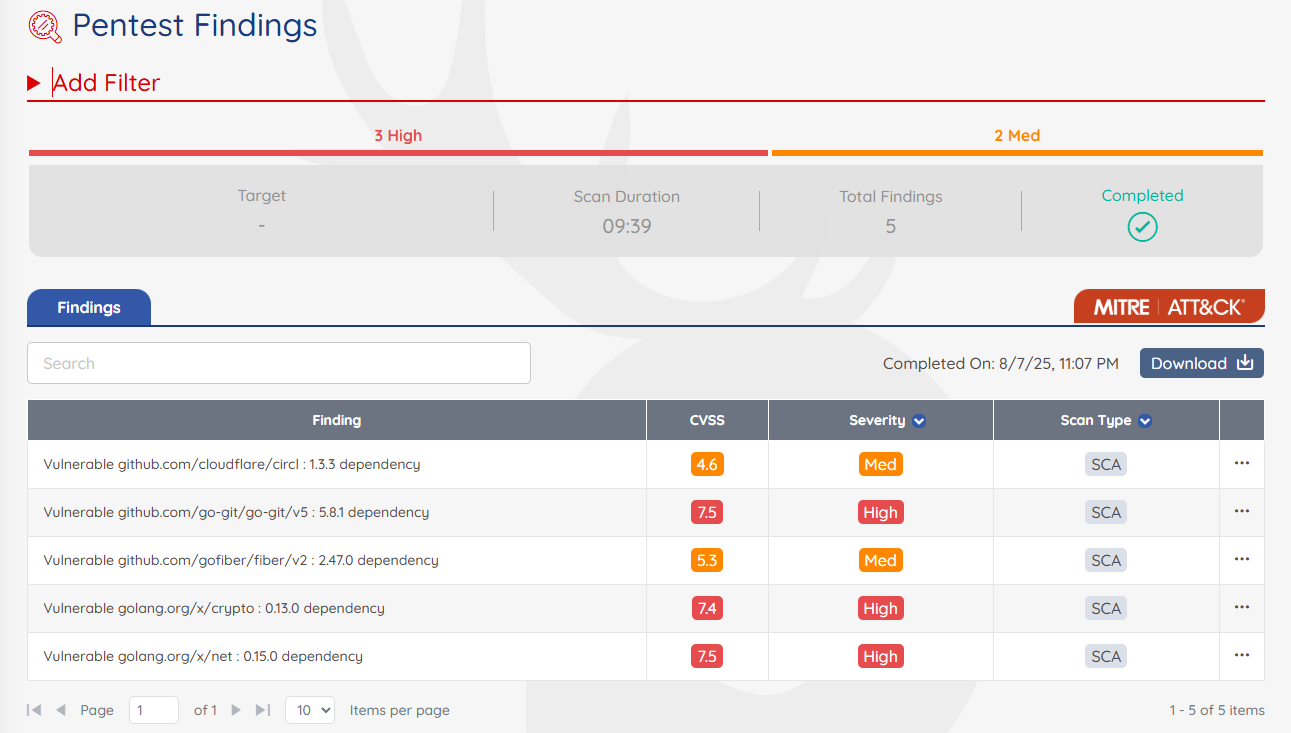Click the 5.3 CVSS score badge
1291x733 pixels.
point(707,560)
